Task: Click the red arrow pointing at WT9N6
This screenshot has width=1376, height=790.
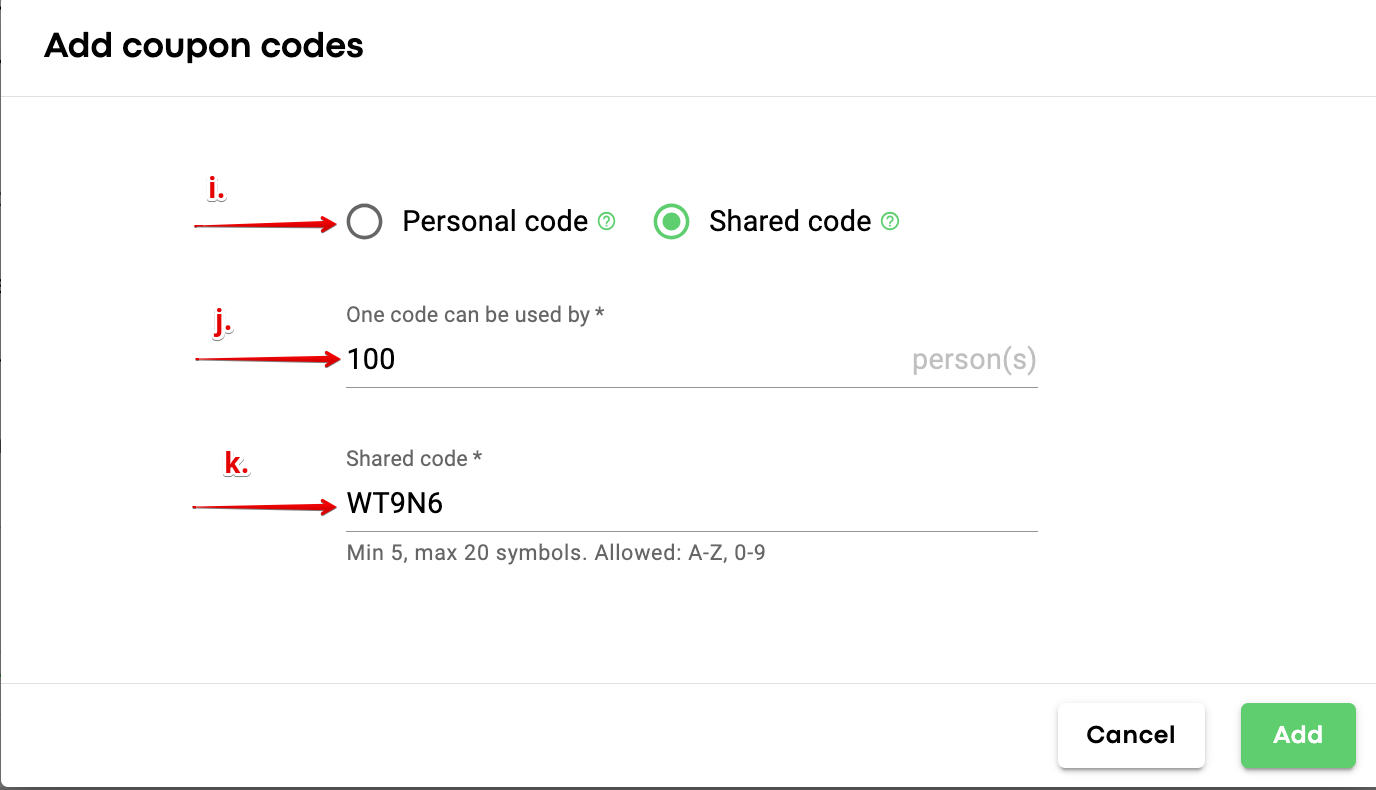Action: (x=264, y=508)
